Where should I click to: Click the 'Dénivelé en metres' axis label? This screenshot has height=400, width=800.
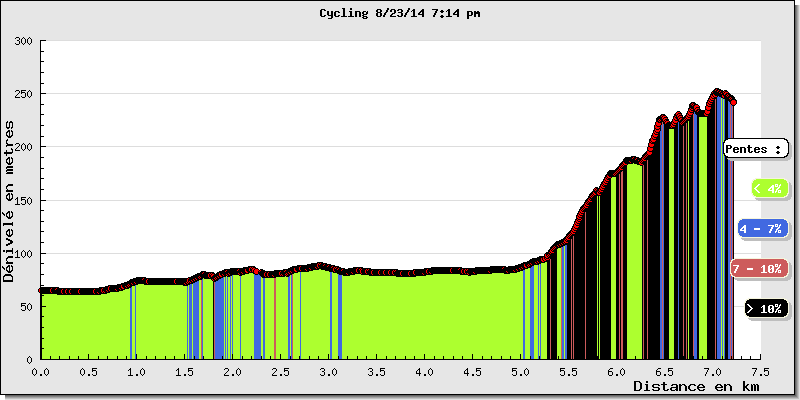tap(9, 200)
